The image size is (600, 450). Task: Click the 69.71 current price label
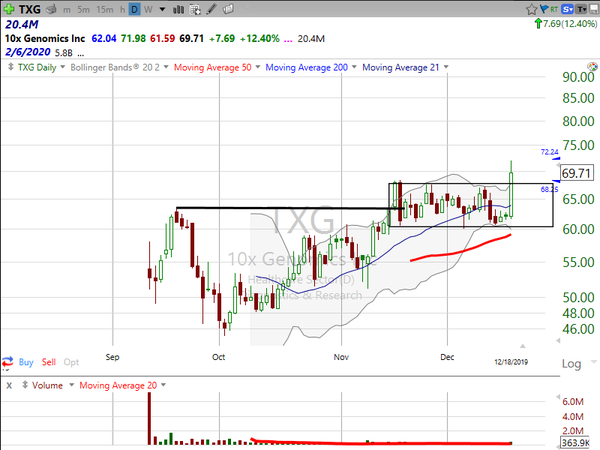577,173
